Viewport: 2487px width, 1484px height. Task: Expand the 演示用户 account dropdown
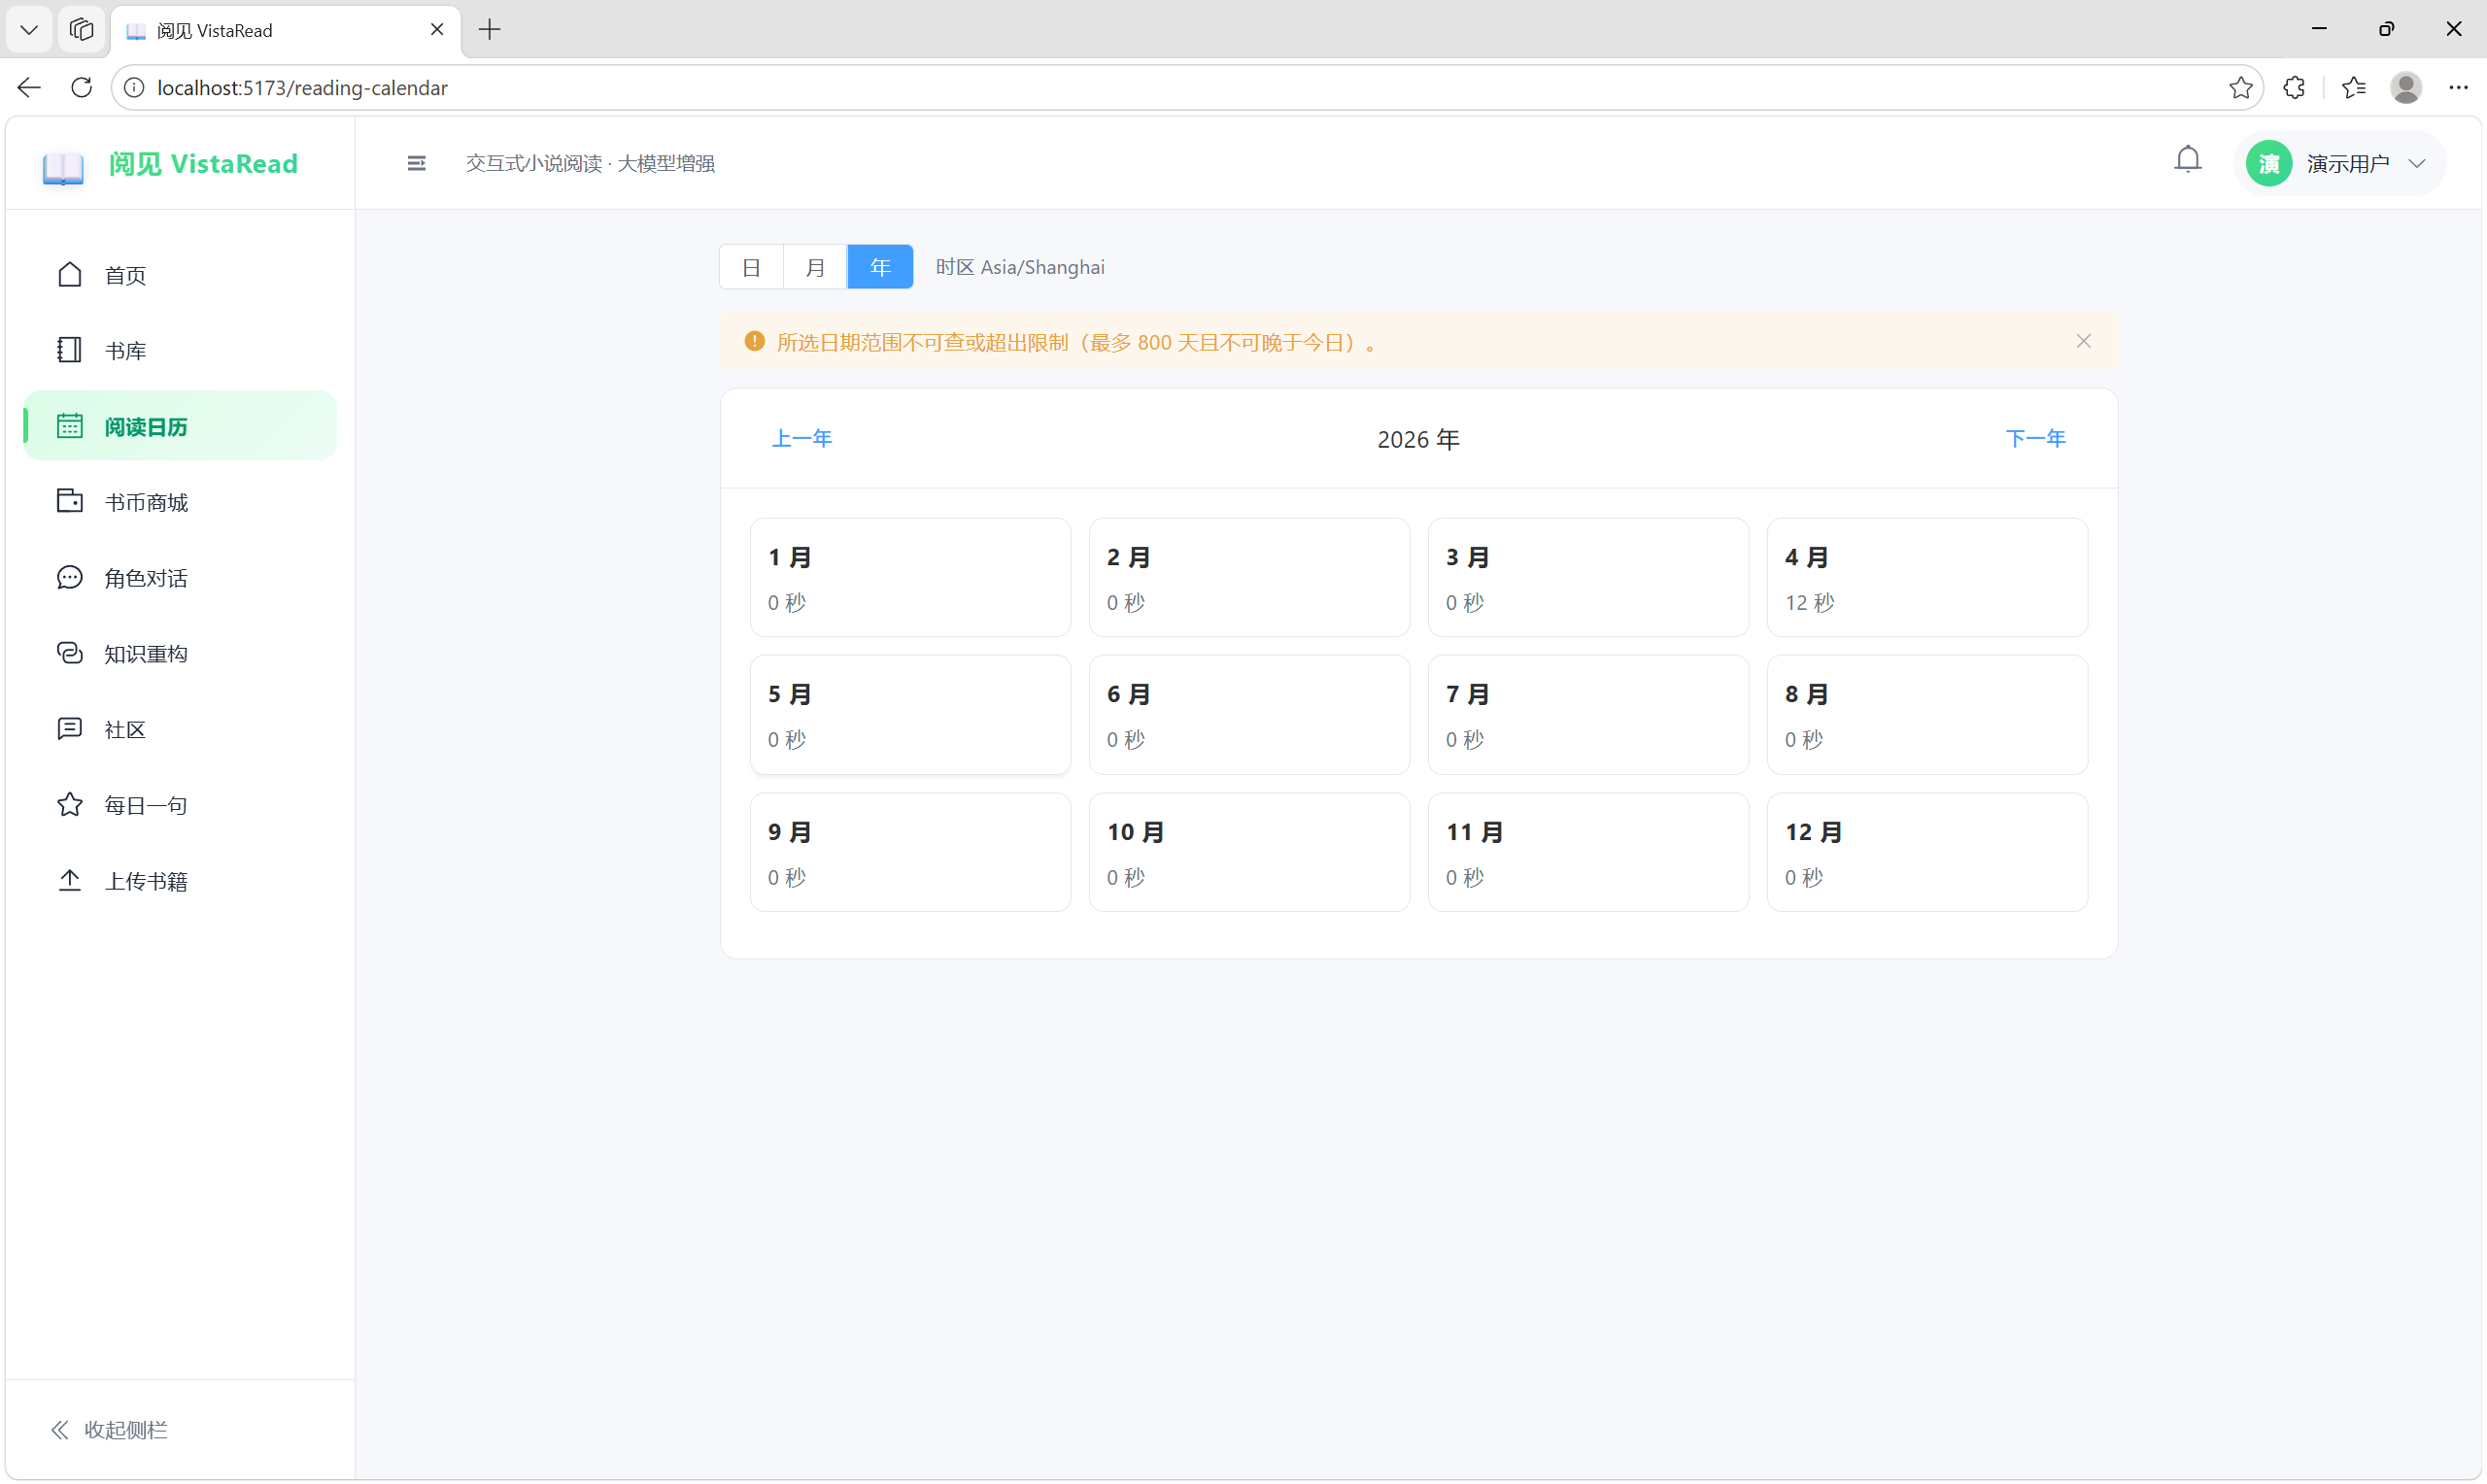(x=2339, y=163)
